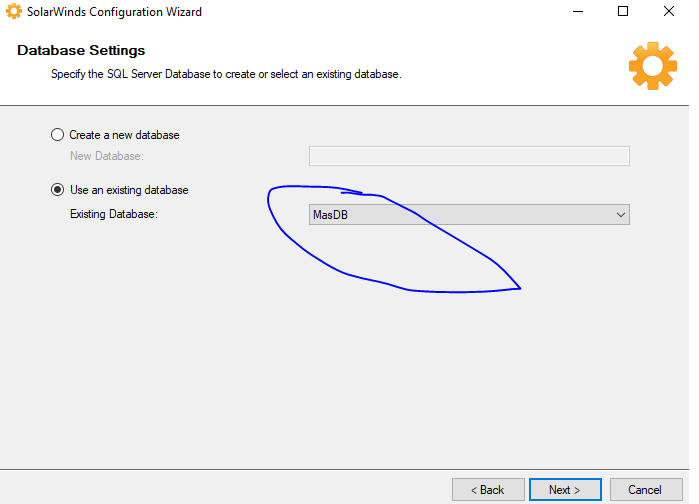The width and height of the screenshot is (699, 504).
Task: Click the 'Existing Database:' label
Action: (x=114, y=214)
